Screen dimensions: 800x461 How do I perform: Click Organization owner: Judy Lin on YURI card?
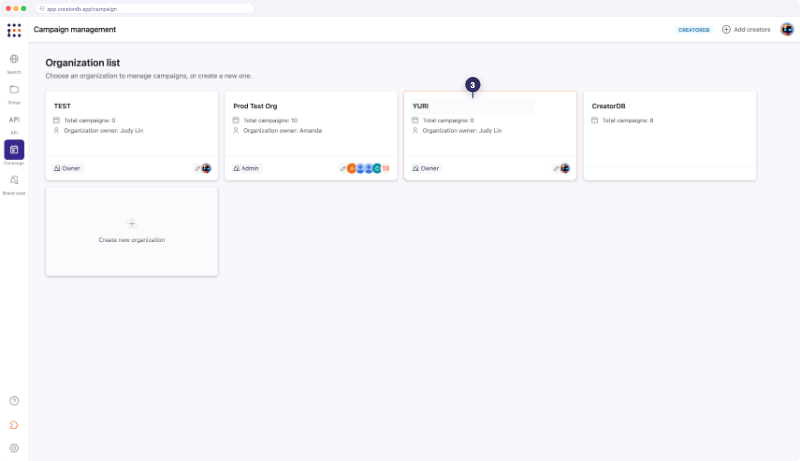(x=462, y=131)
